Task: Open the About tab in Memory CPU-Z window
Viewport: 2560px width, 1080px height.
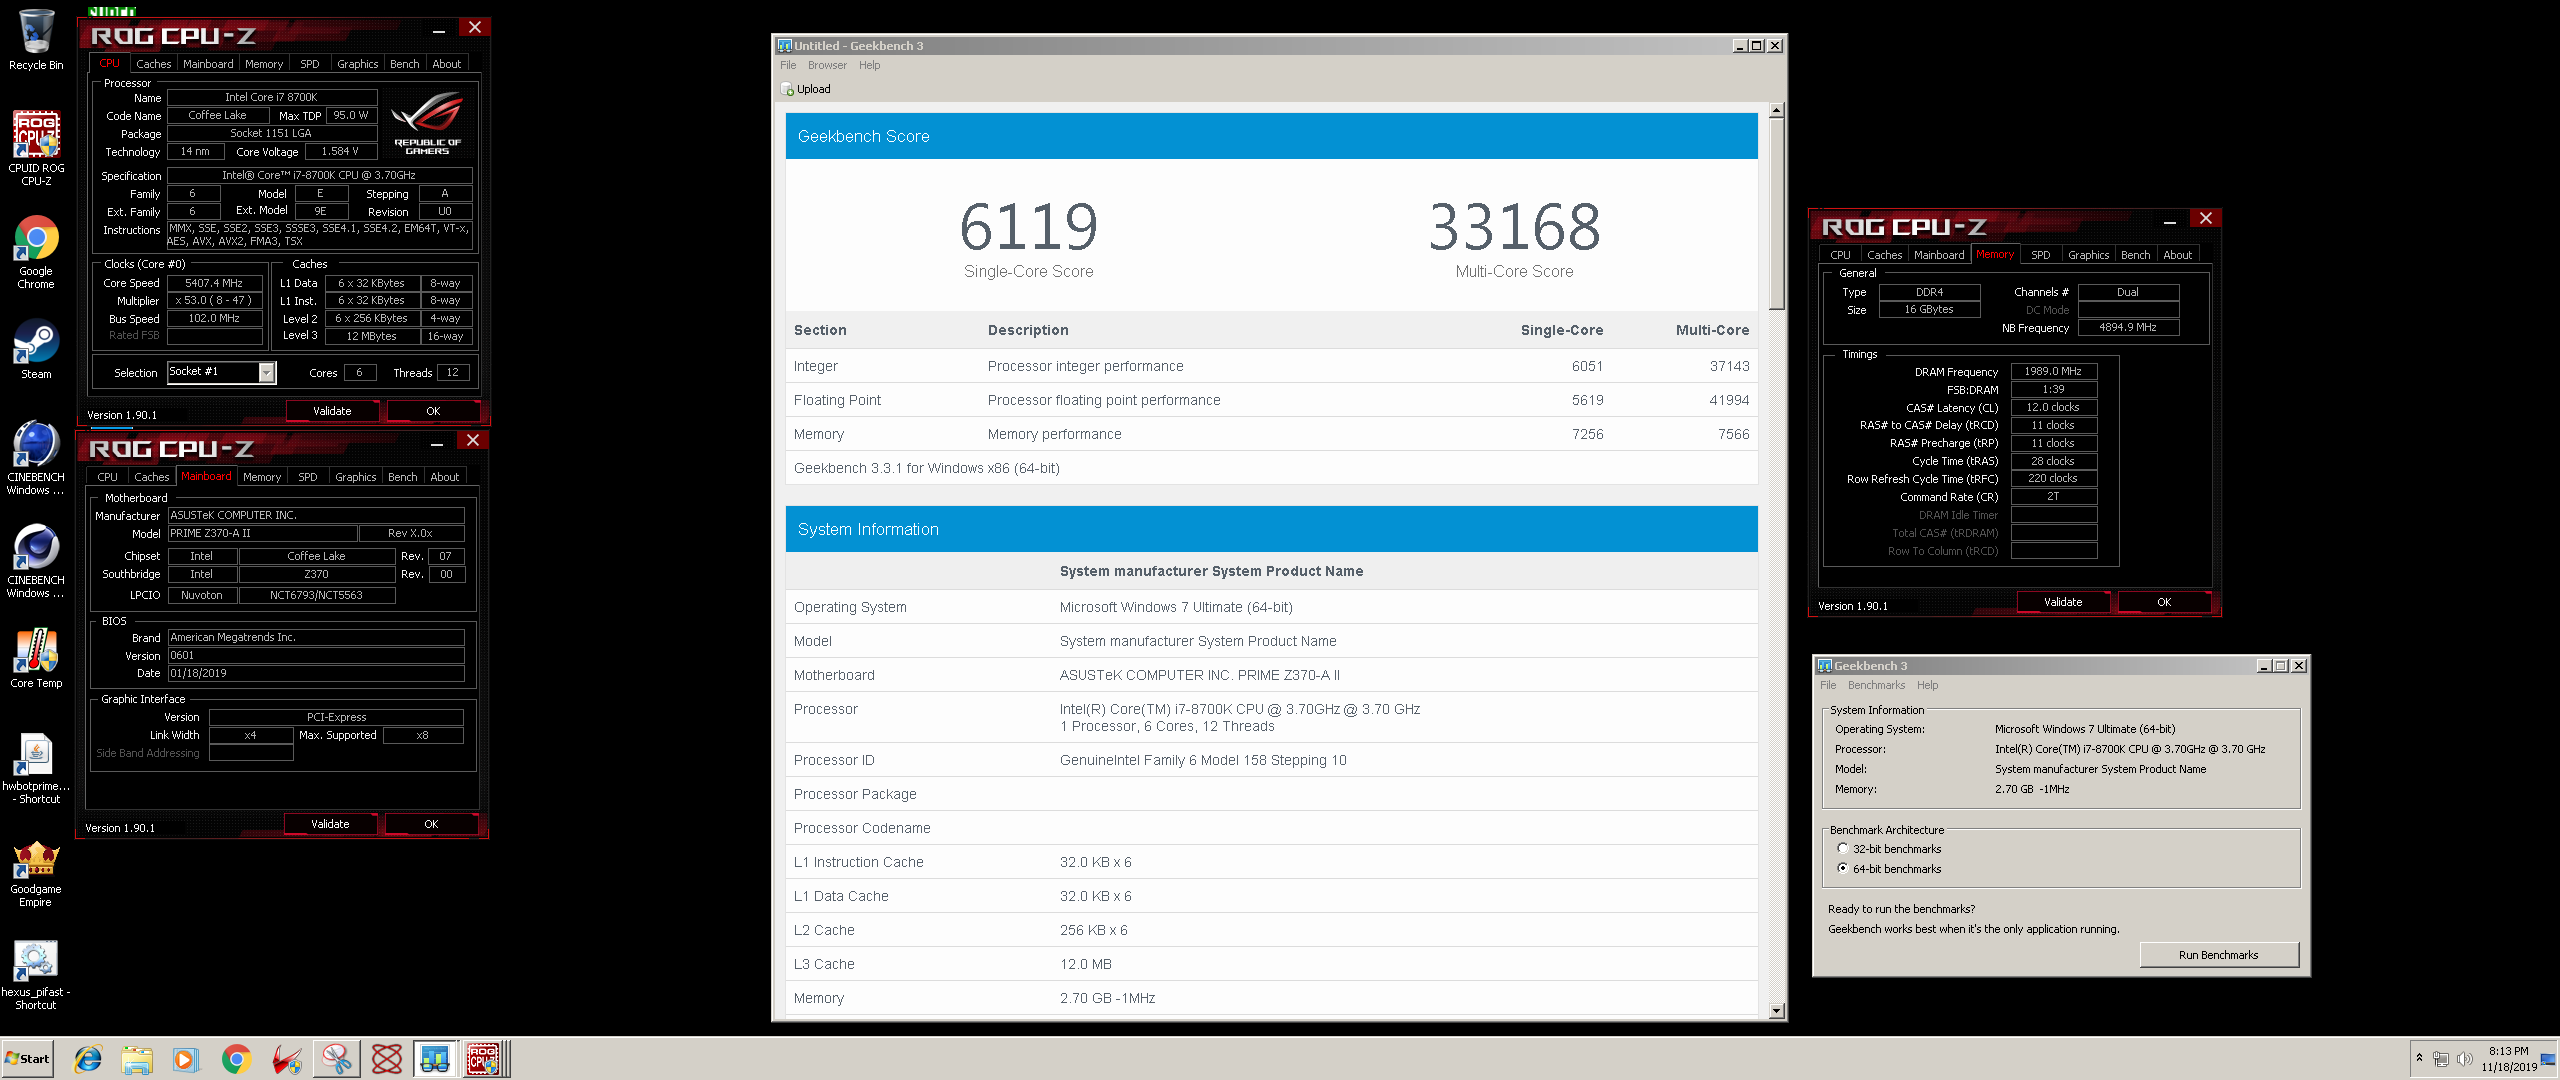Action: 2177,255
